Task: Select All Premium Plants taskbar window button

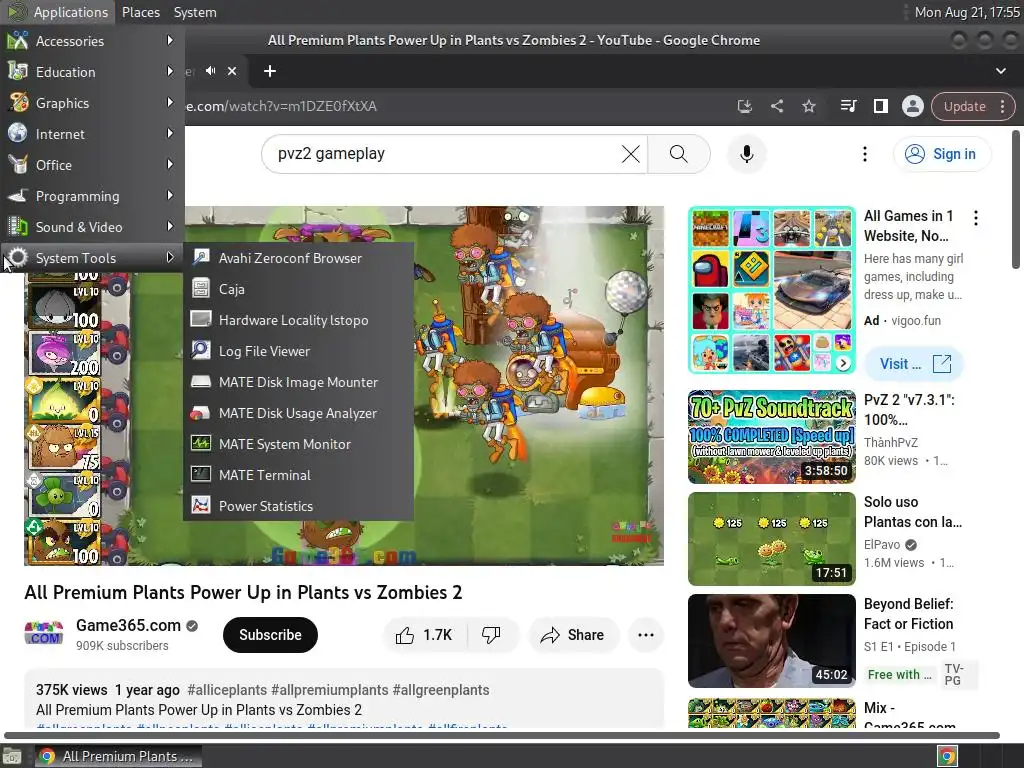Action: click(118, 756)
